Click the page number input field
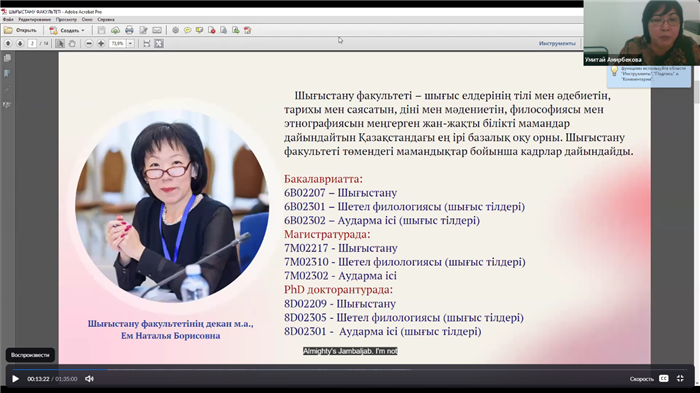Screen dimensions: 700x393 pos(32,43)
